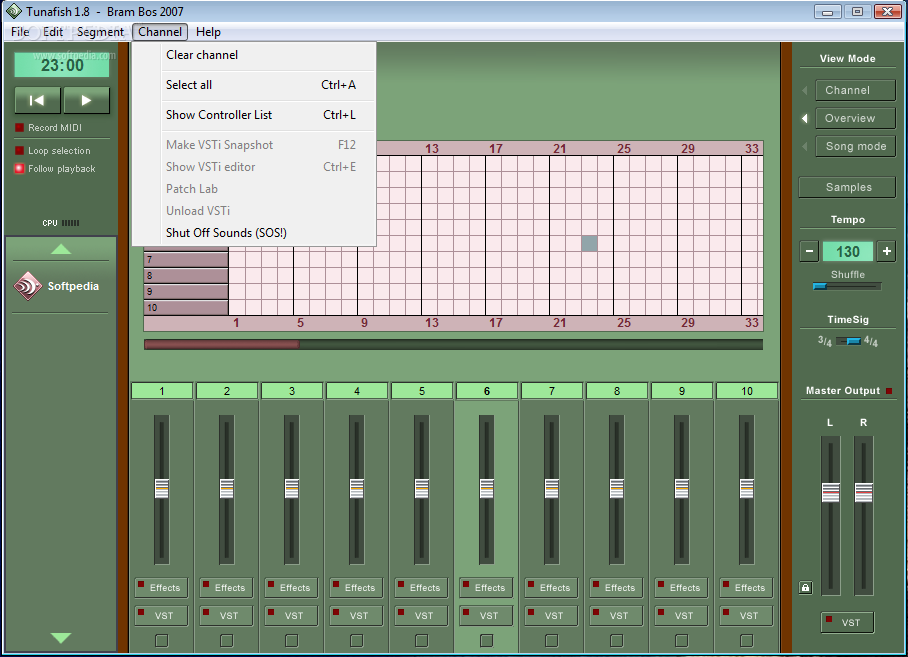This screenshot has height=657, width=908.
Task: Open Effects for channel 6
Action: [x=486, y=588]
